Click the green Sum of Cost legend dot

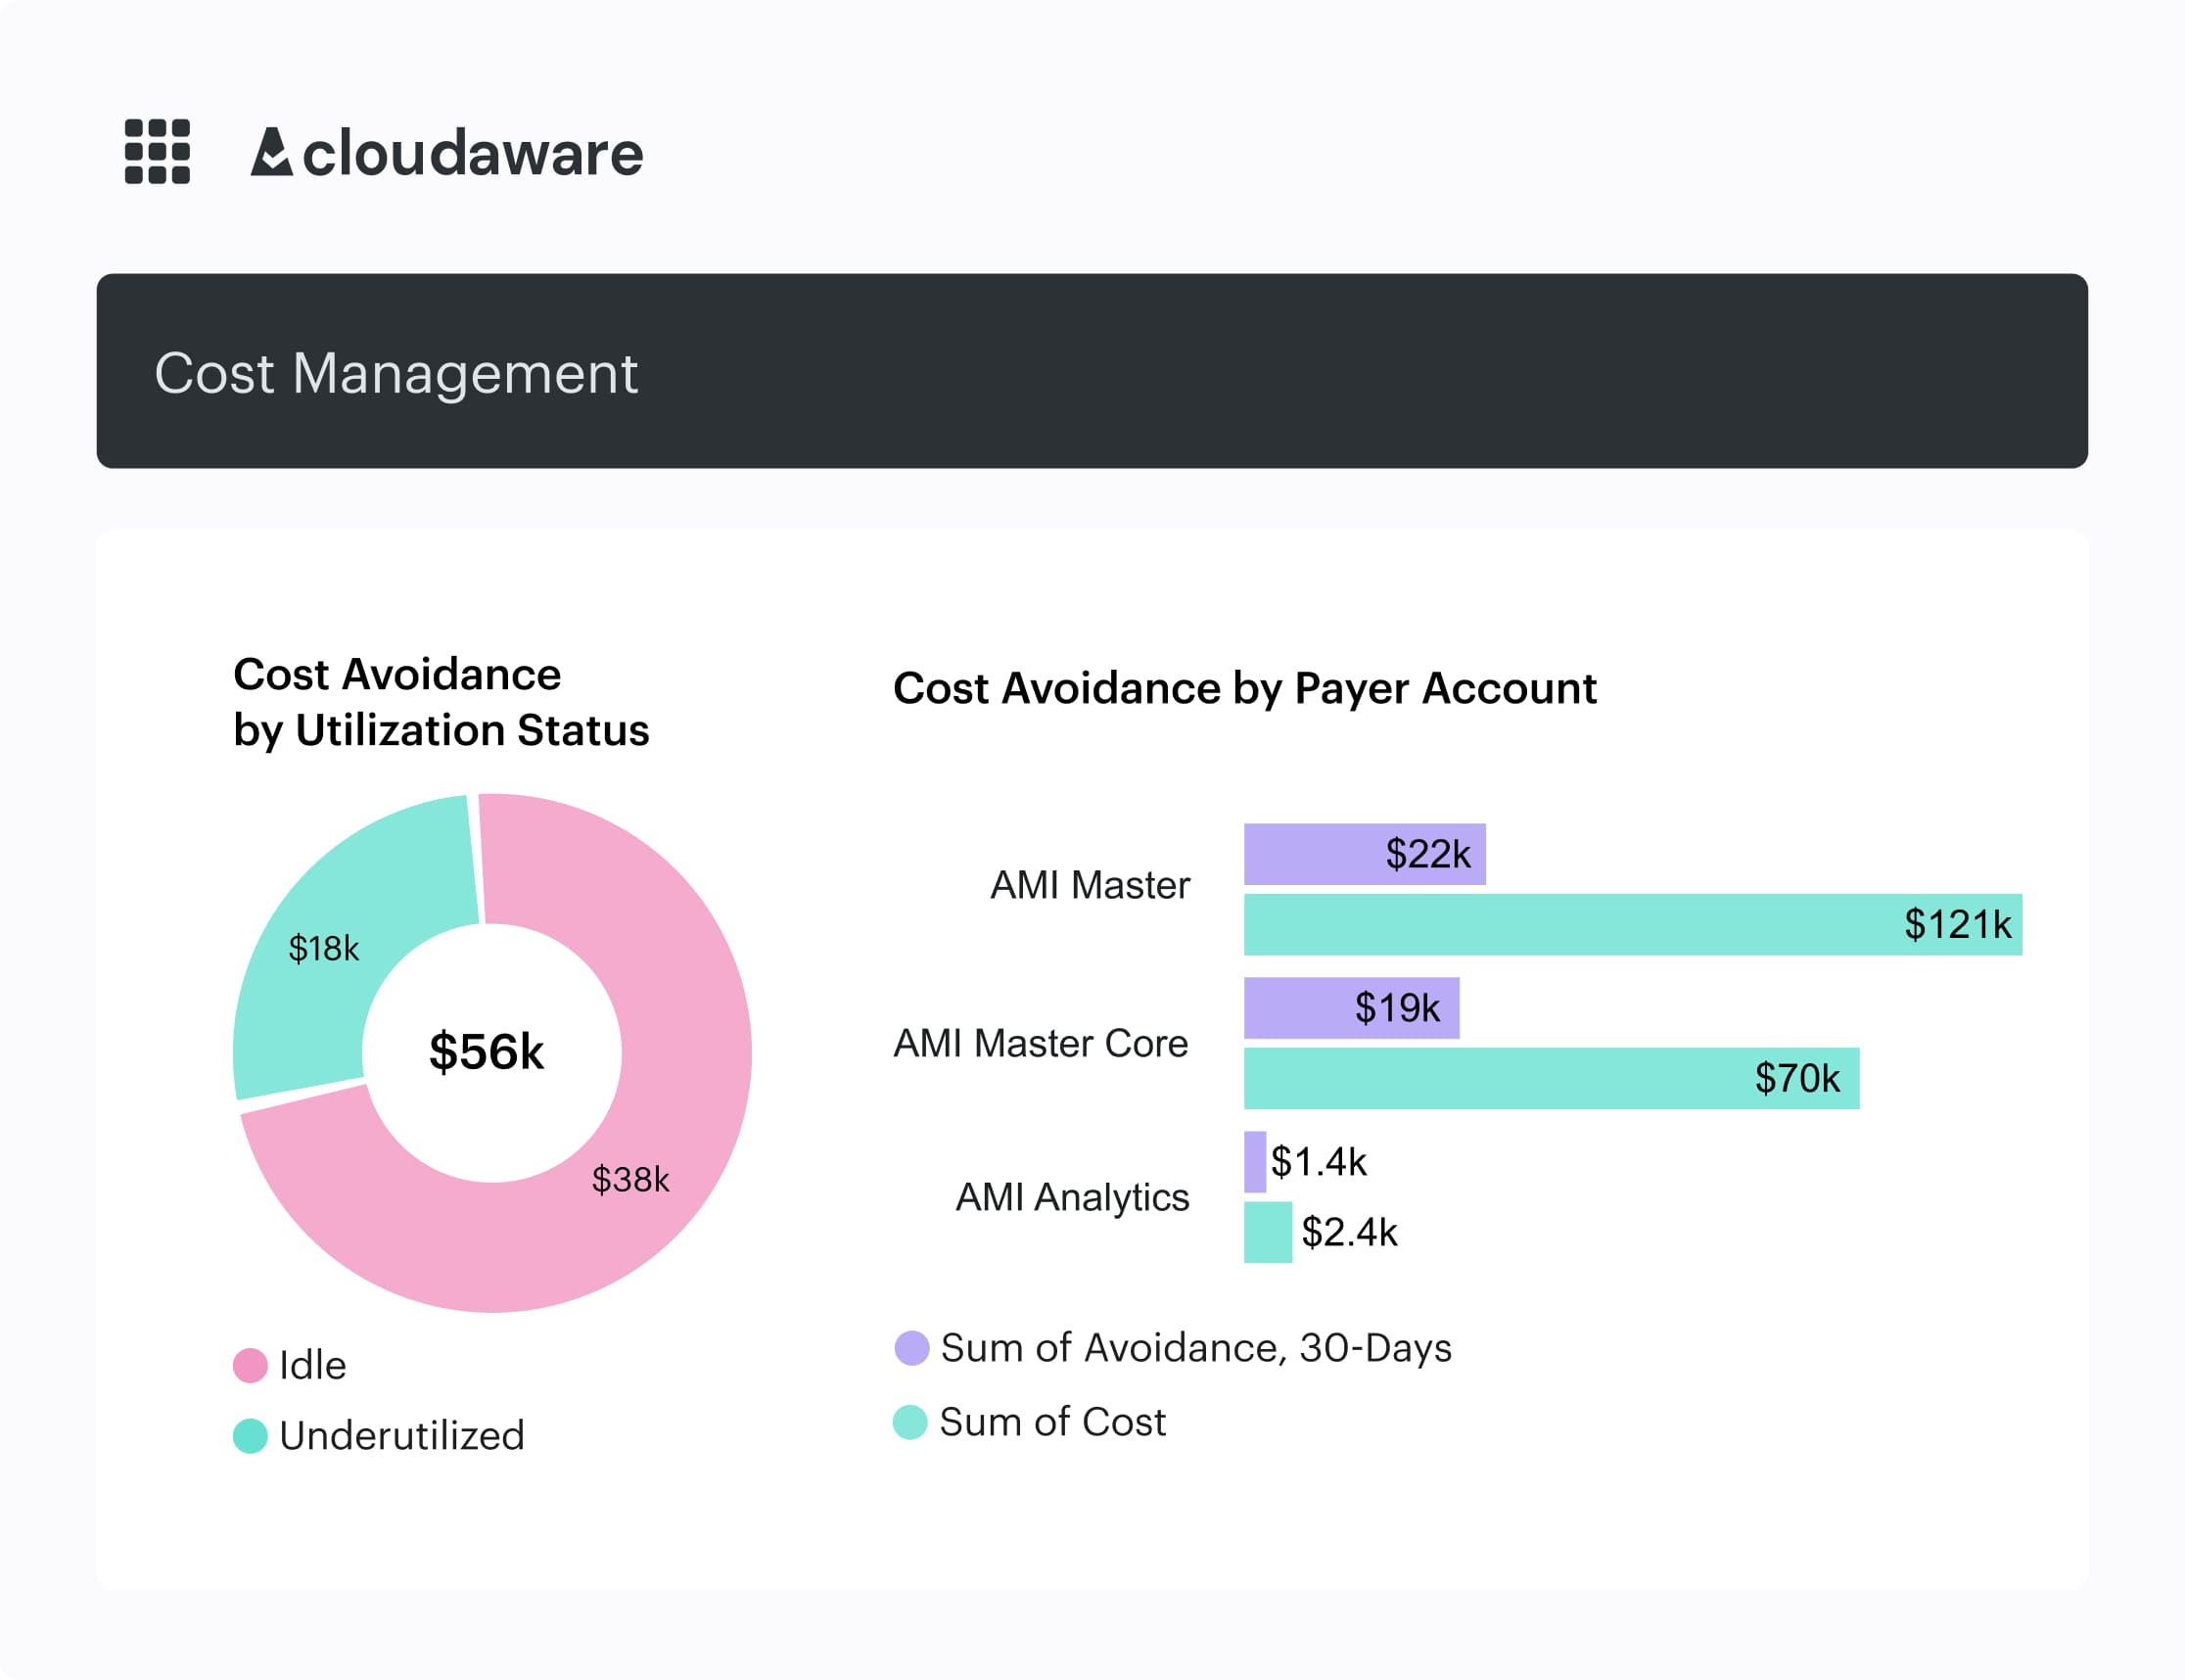pyautogui.click(x=911, y=1421)
